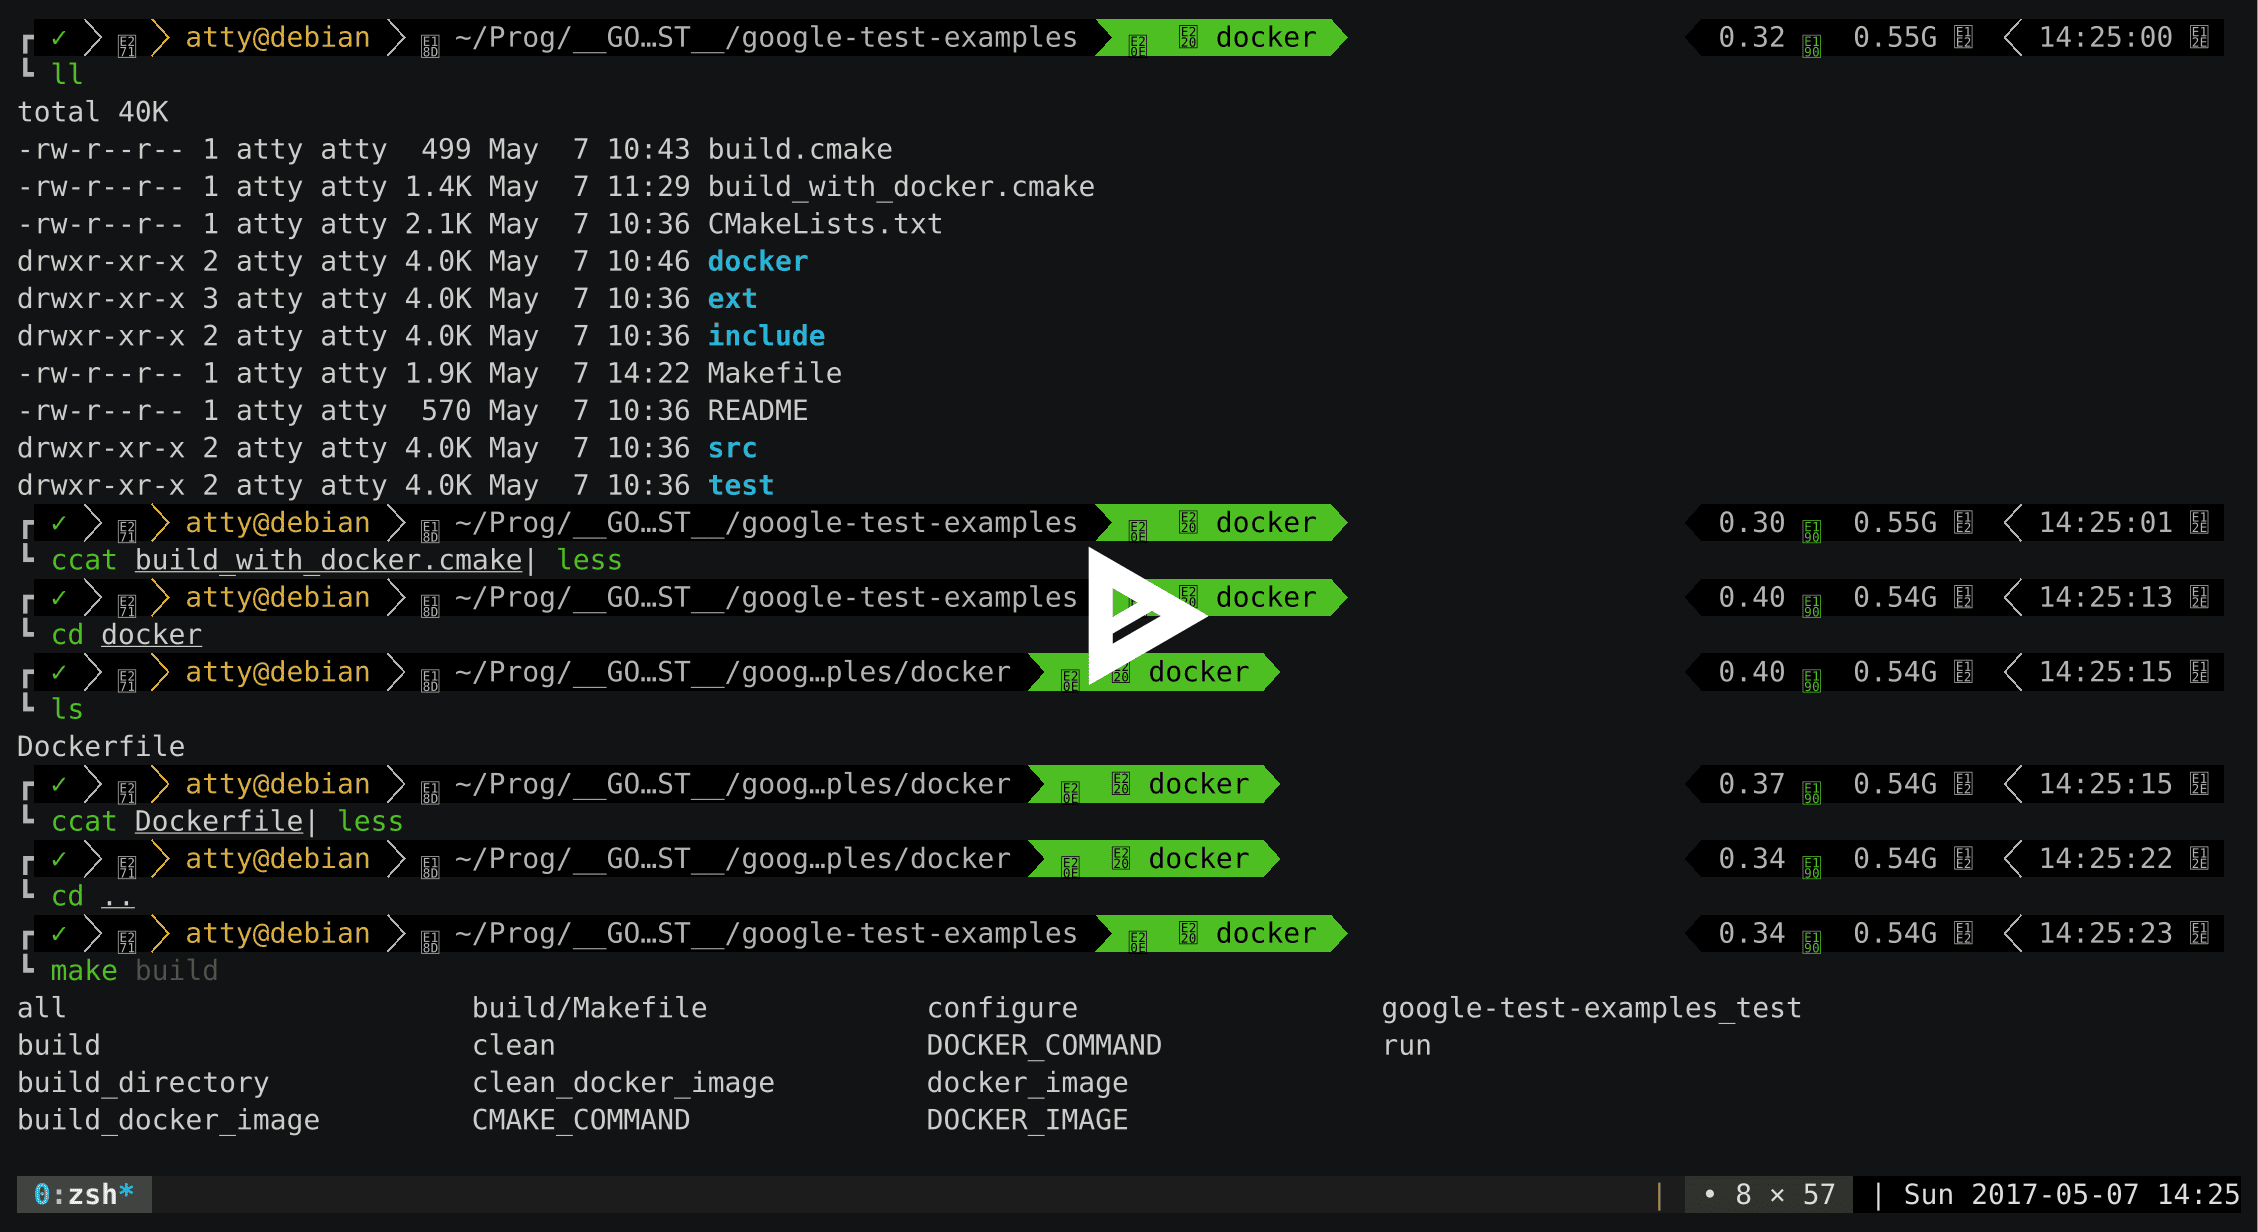Click the build_directory completion target

click(x=143, y=1083)
